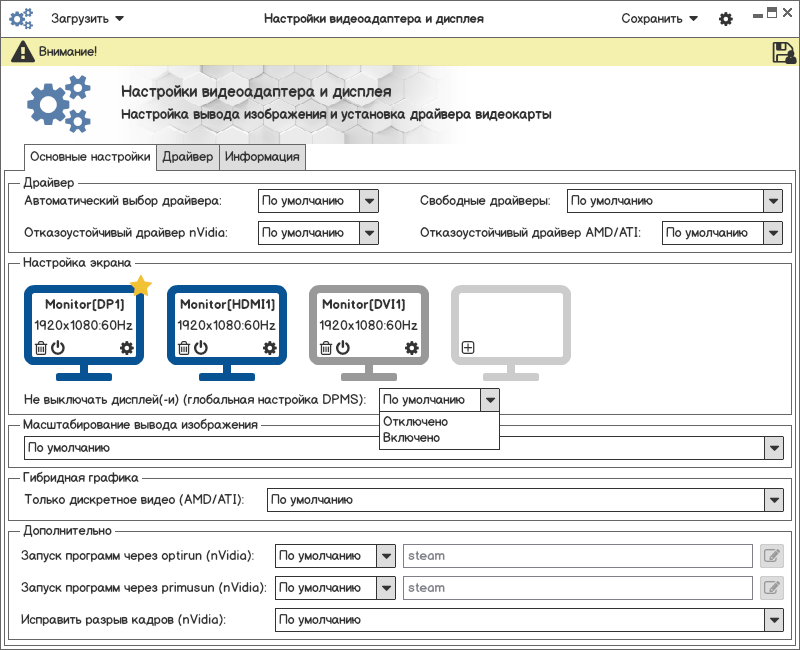Minimize the window
Image resolution: width=800 pixels, height=650 pixels.
coord(758,16)
